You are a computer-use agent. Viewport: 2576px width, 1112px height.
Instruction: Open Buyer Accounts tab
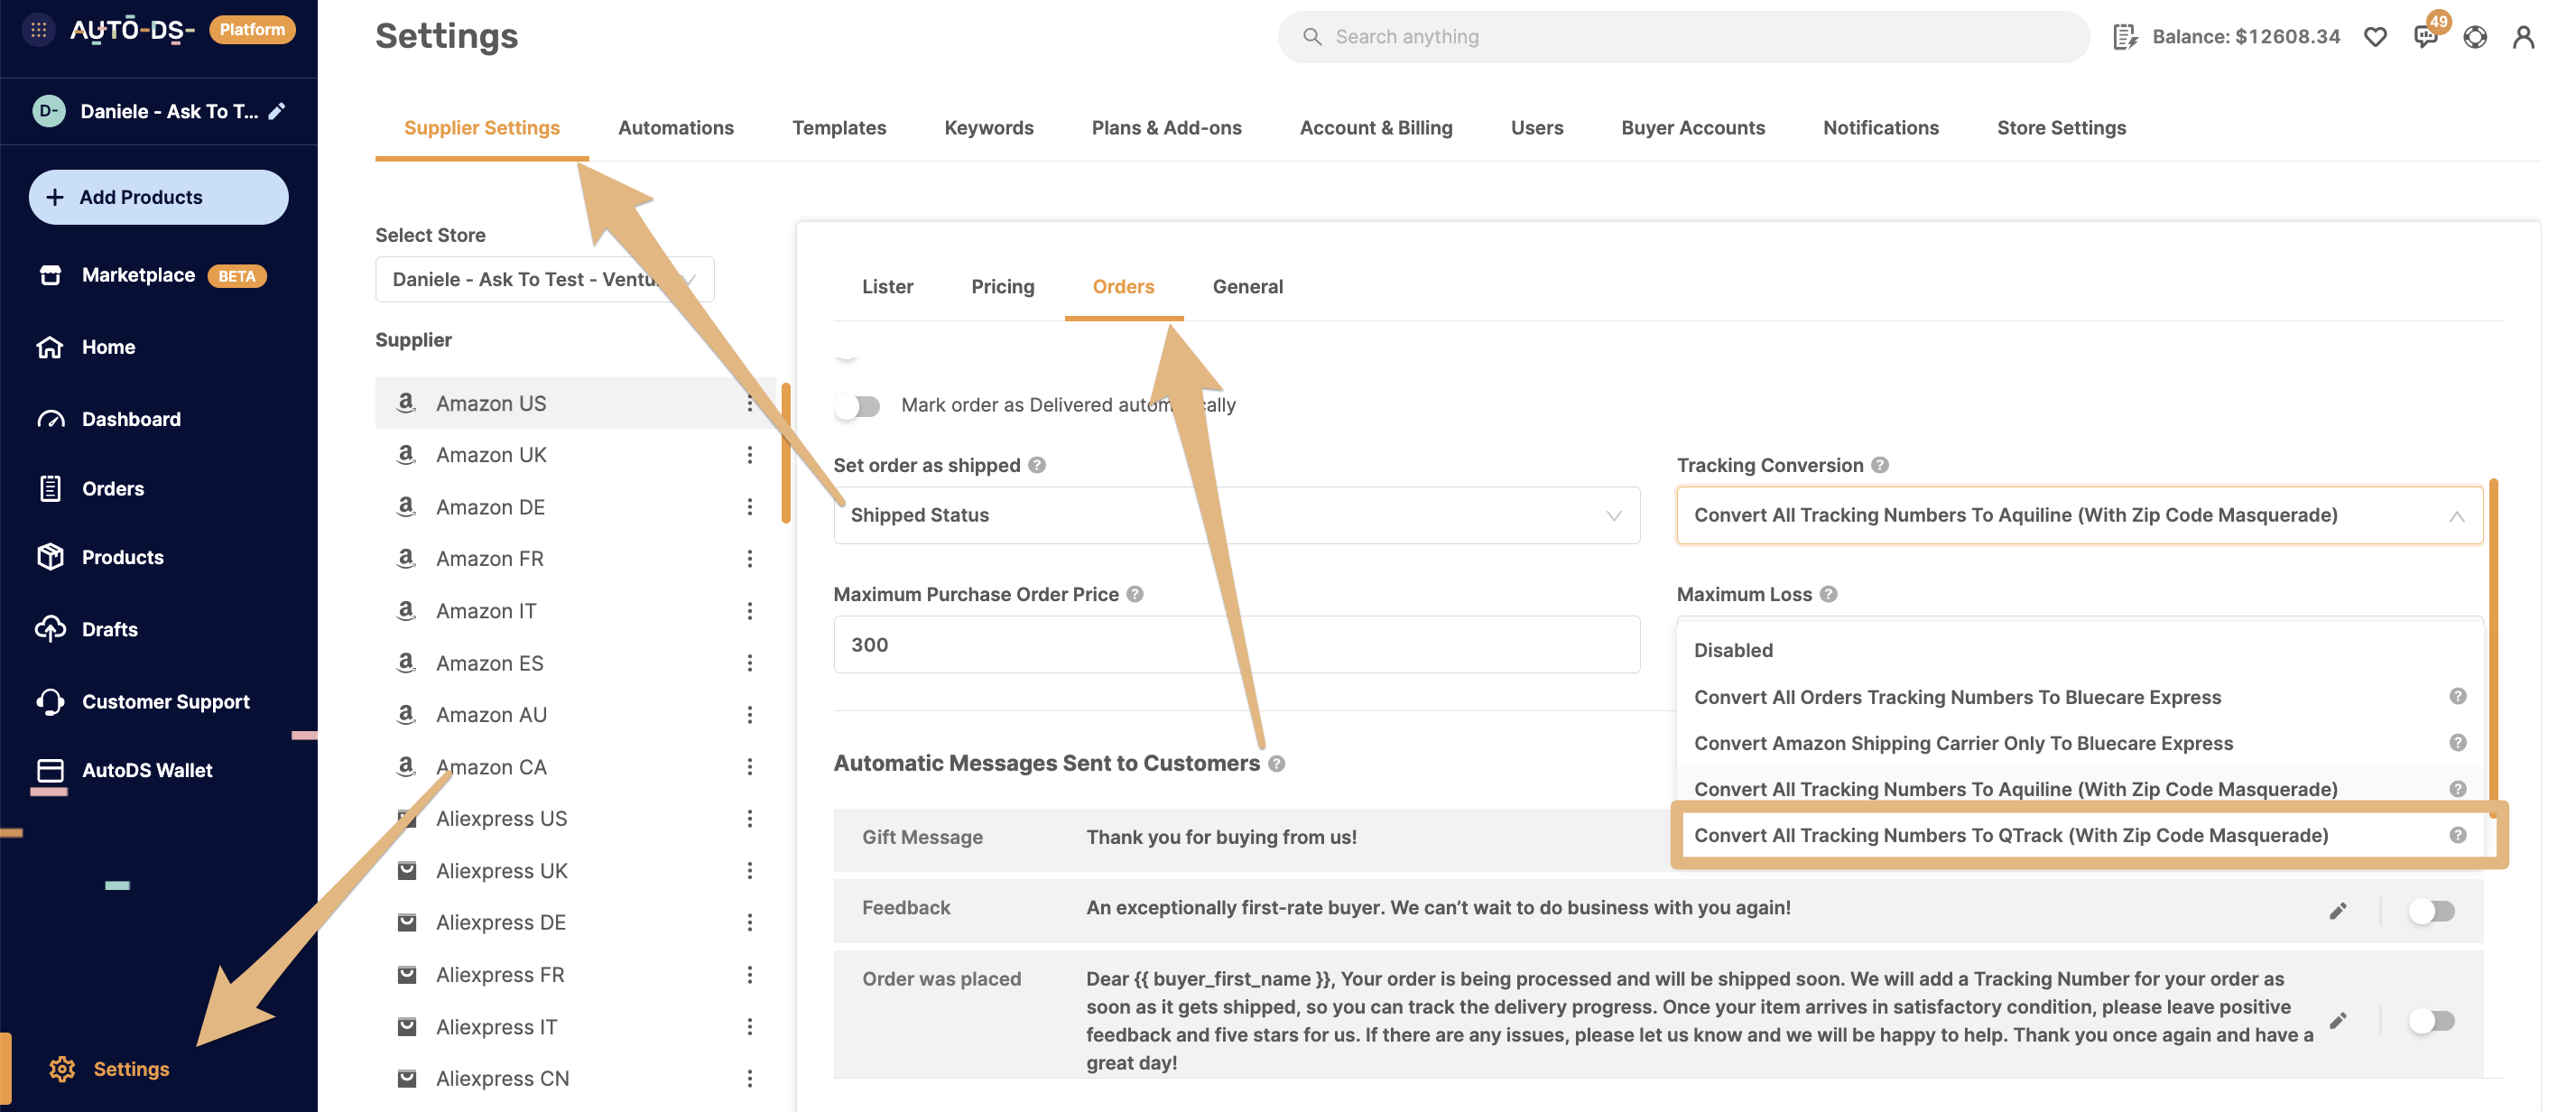[1693, 128]
